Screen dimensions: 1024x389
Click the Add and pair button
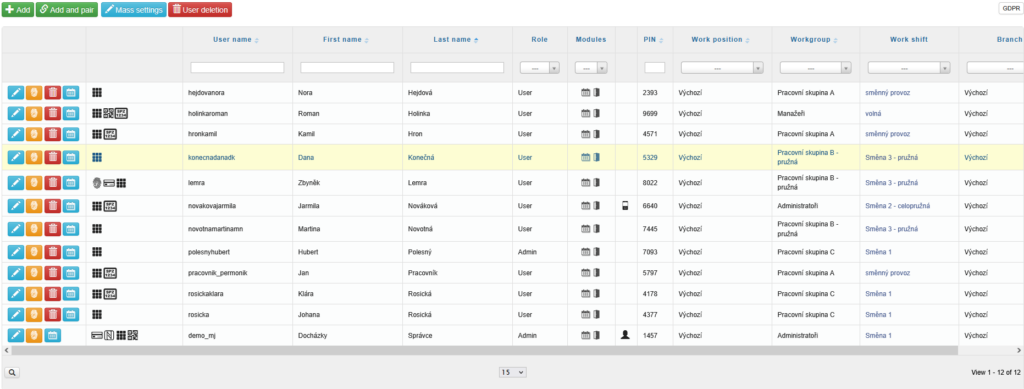click(x=67, y=10)
